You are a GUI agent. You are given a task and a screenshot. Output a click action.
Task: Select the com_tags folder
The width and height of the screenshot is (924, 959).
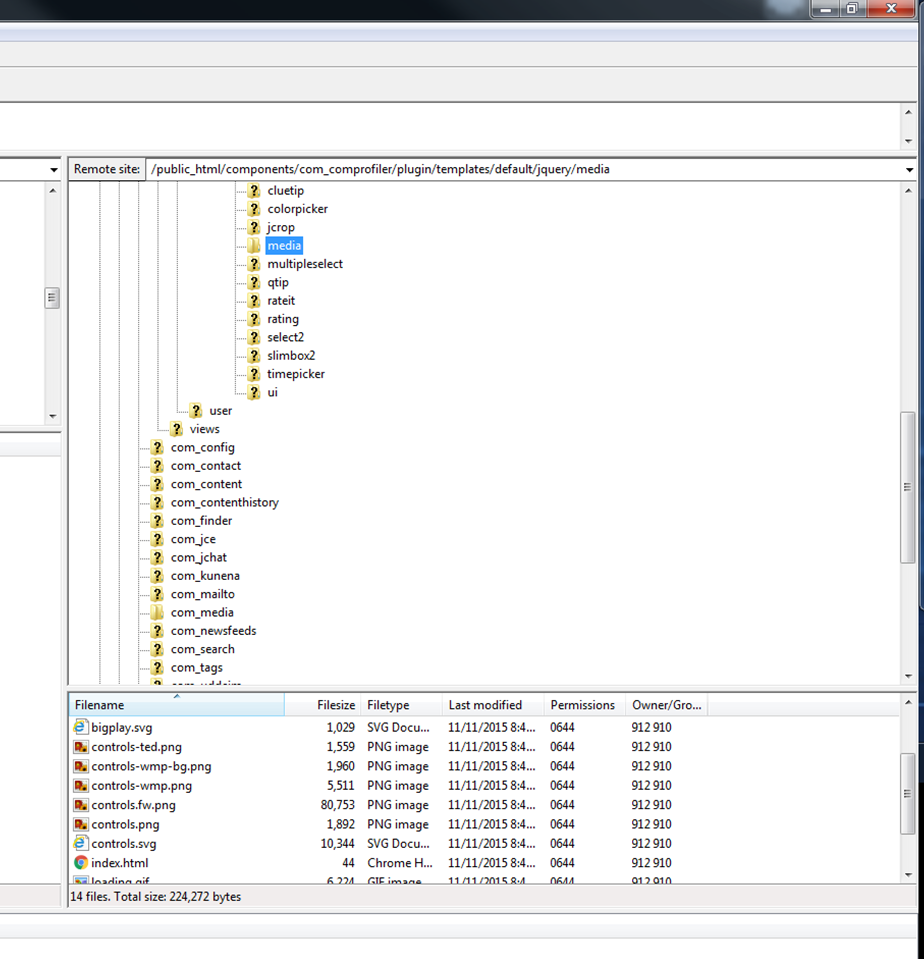click(196, 668)
